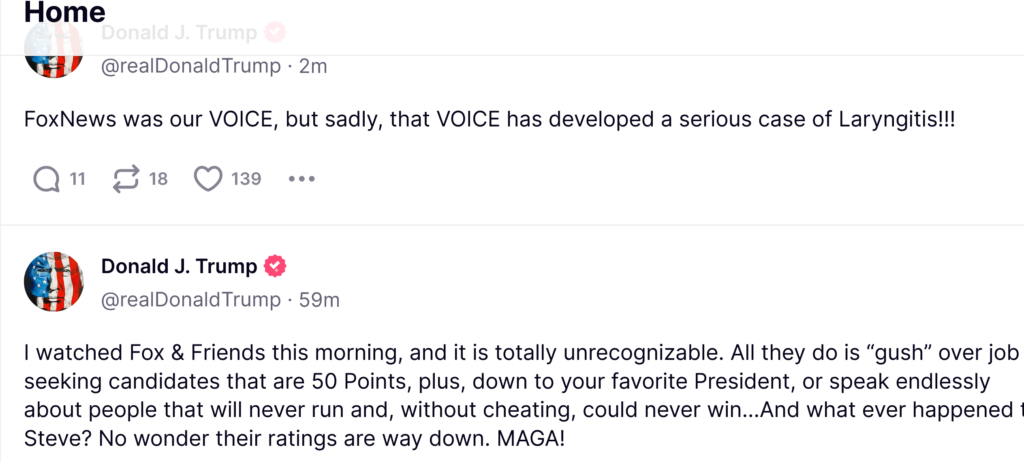The image size is (1024, 462).
Task: Open the three-dot more options menu
Action: click(301, 179)
